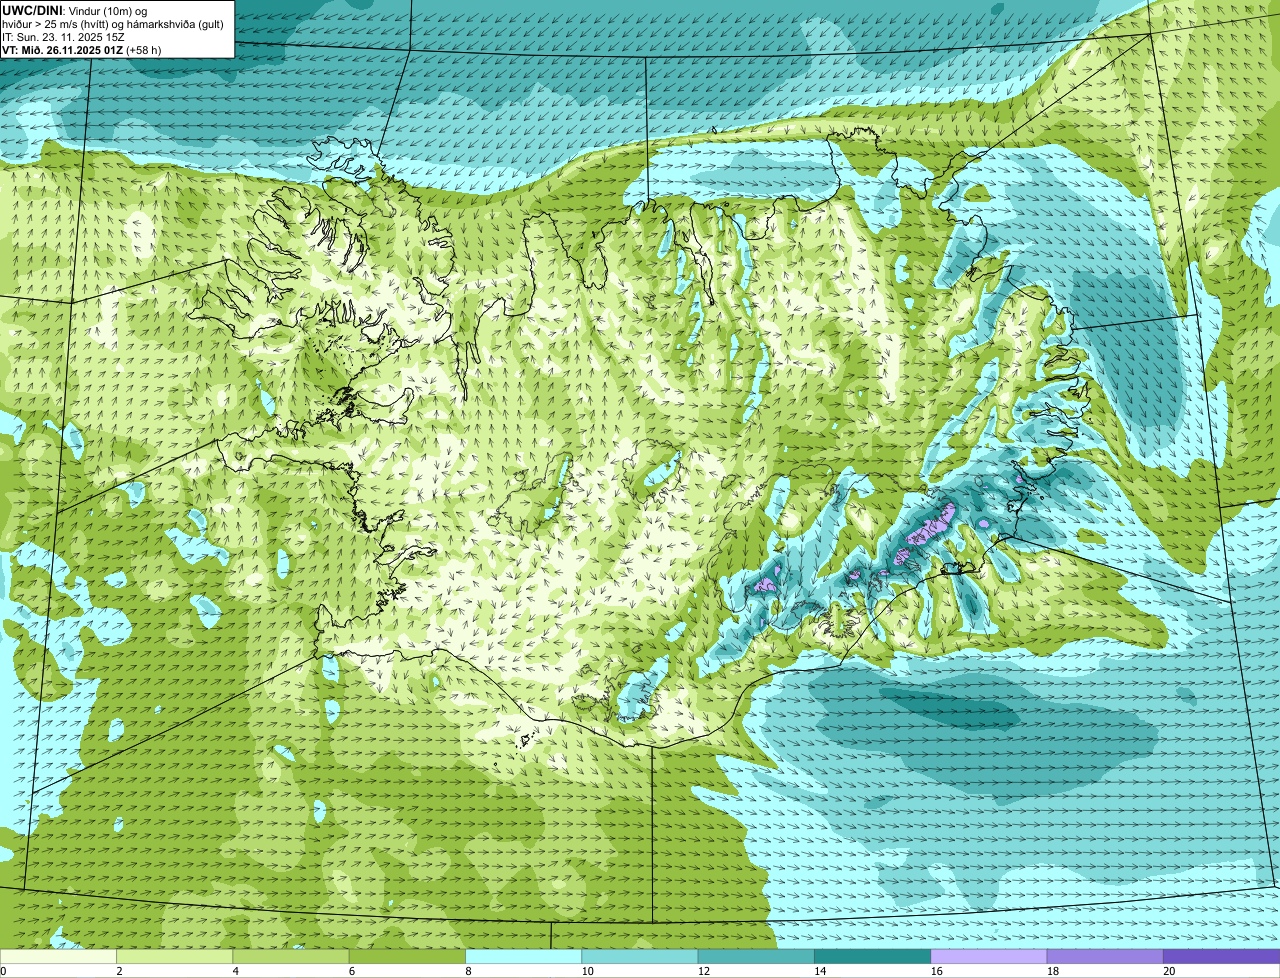Image resolution: width=1280 pixels, height=978 pixels.
Task: Click the 16–18 m/s light purple legend swatch
Action: pos(989,957)
